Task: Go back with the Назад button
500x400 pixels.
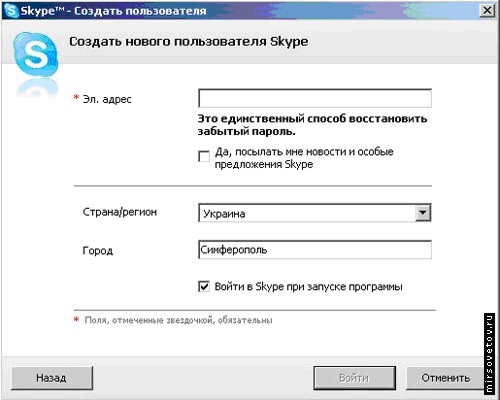Action: click(x=52, y=378)
